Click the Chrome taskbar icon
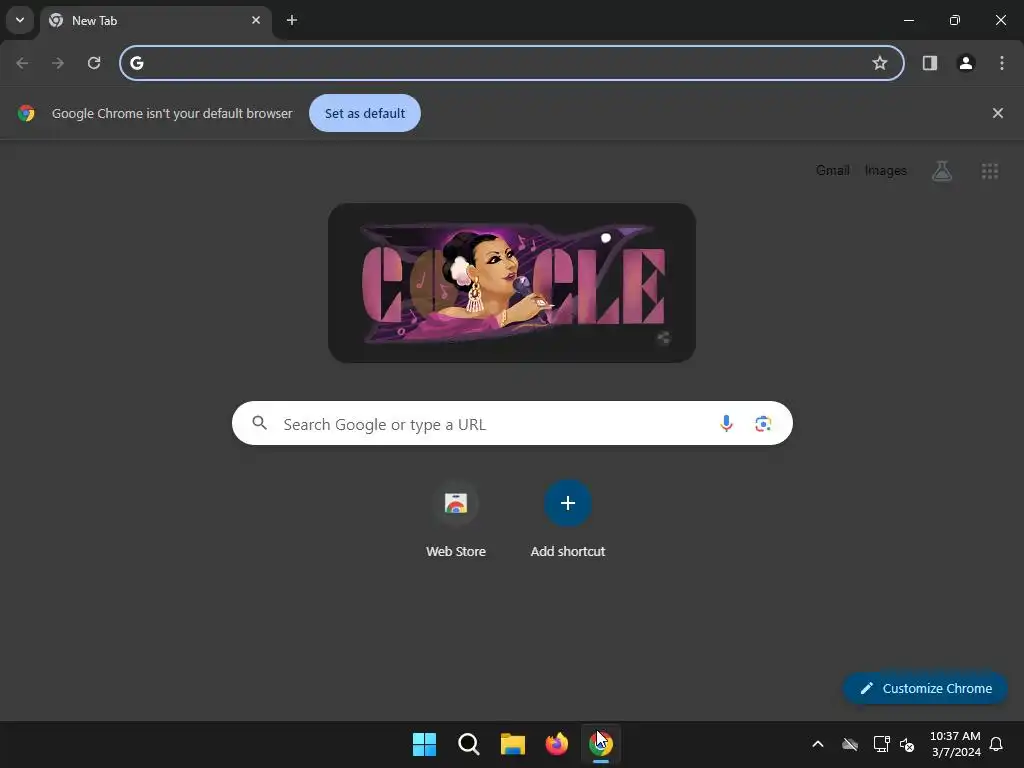The height and width of the screenshot is (768, 1024). [601, 744]
